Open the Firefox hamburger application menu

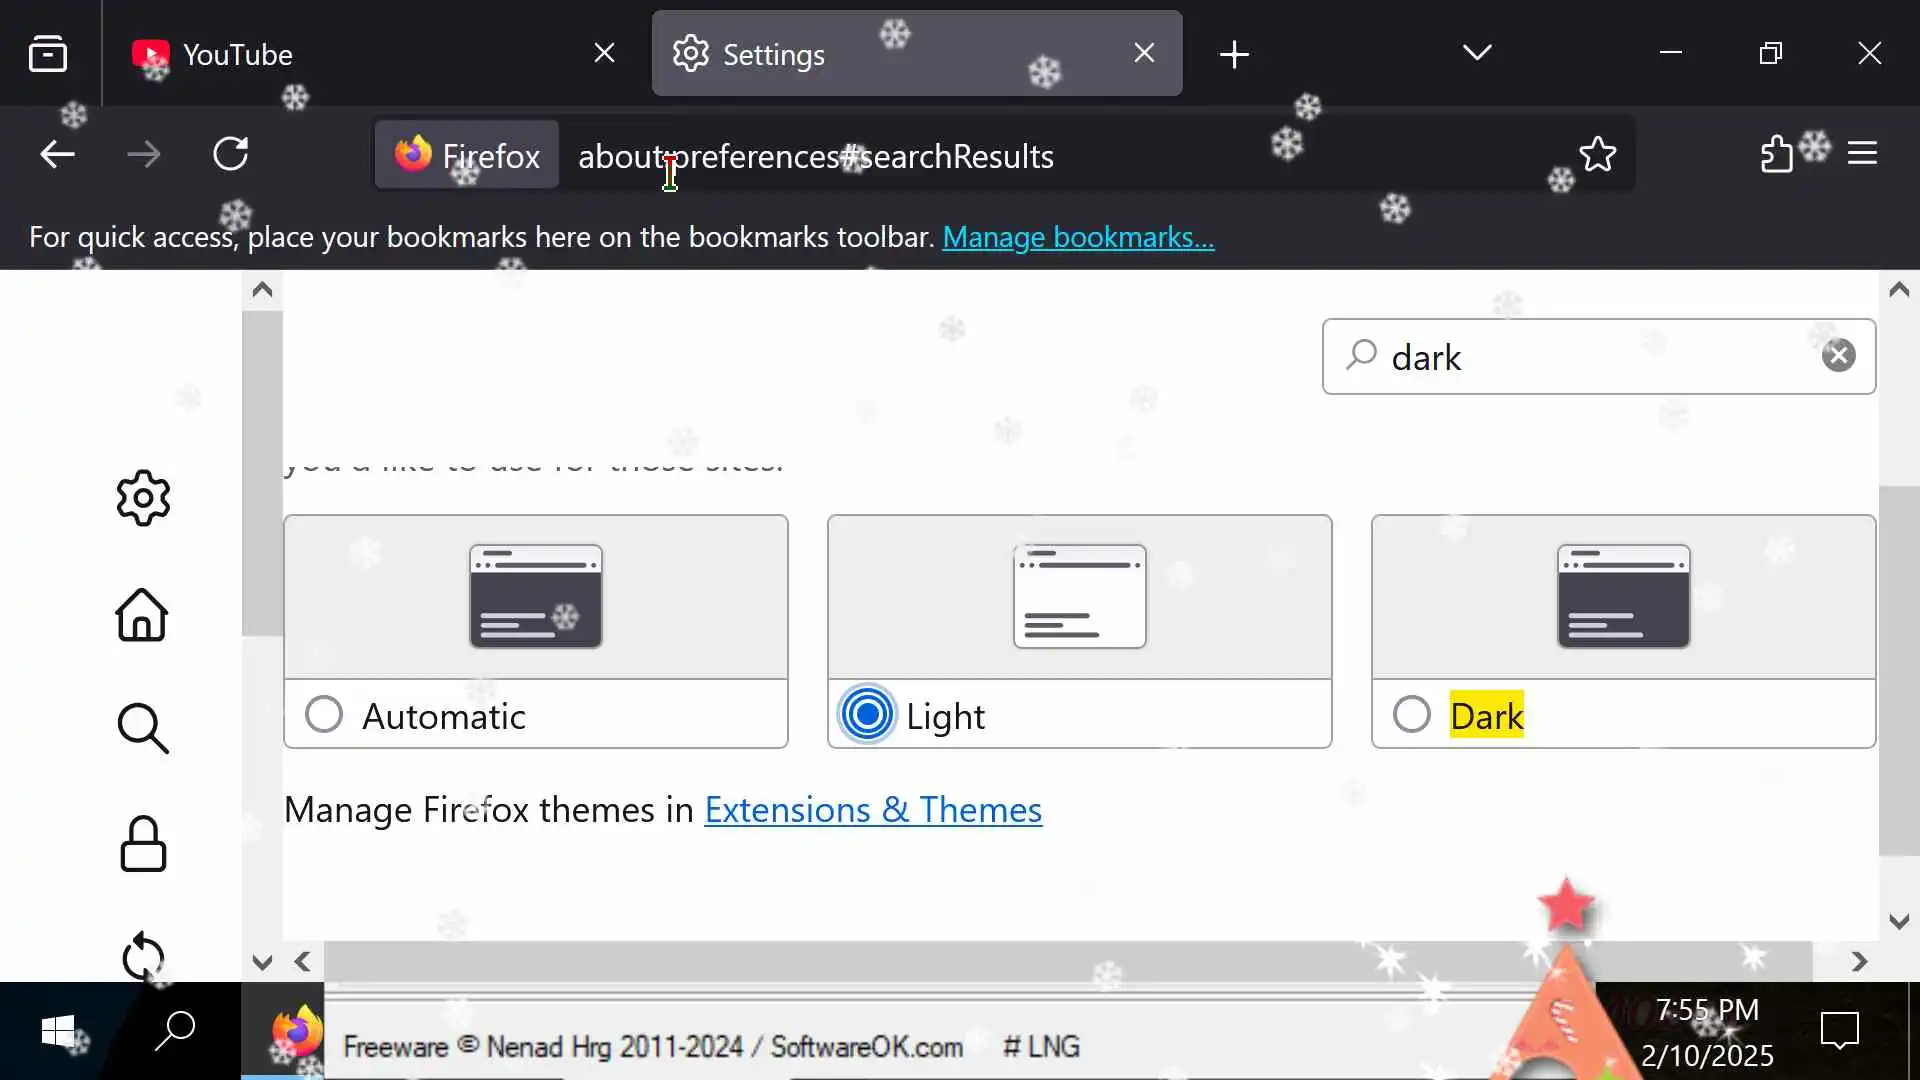point(1862,154)
